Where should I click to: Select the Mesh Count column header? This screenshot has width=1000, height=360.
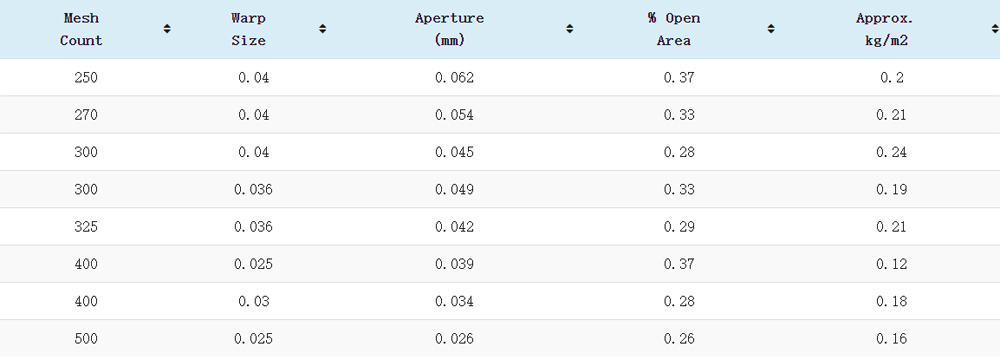pos(81,29)
